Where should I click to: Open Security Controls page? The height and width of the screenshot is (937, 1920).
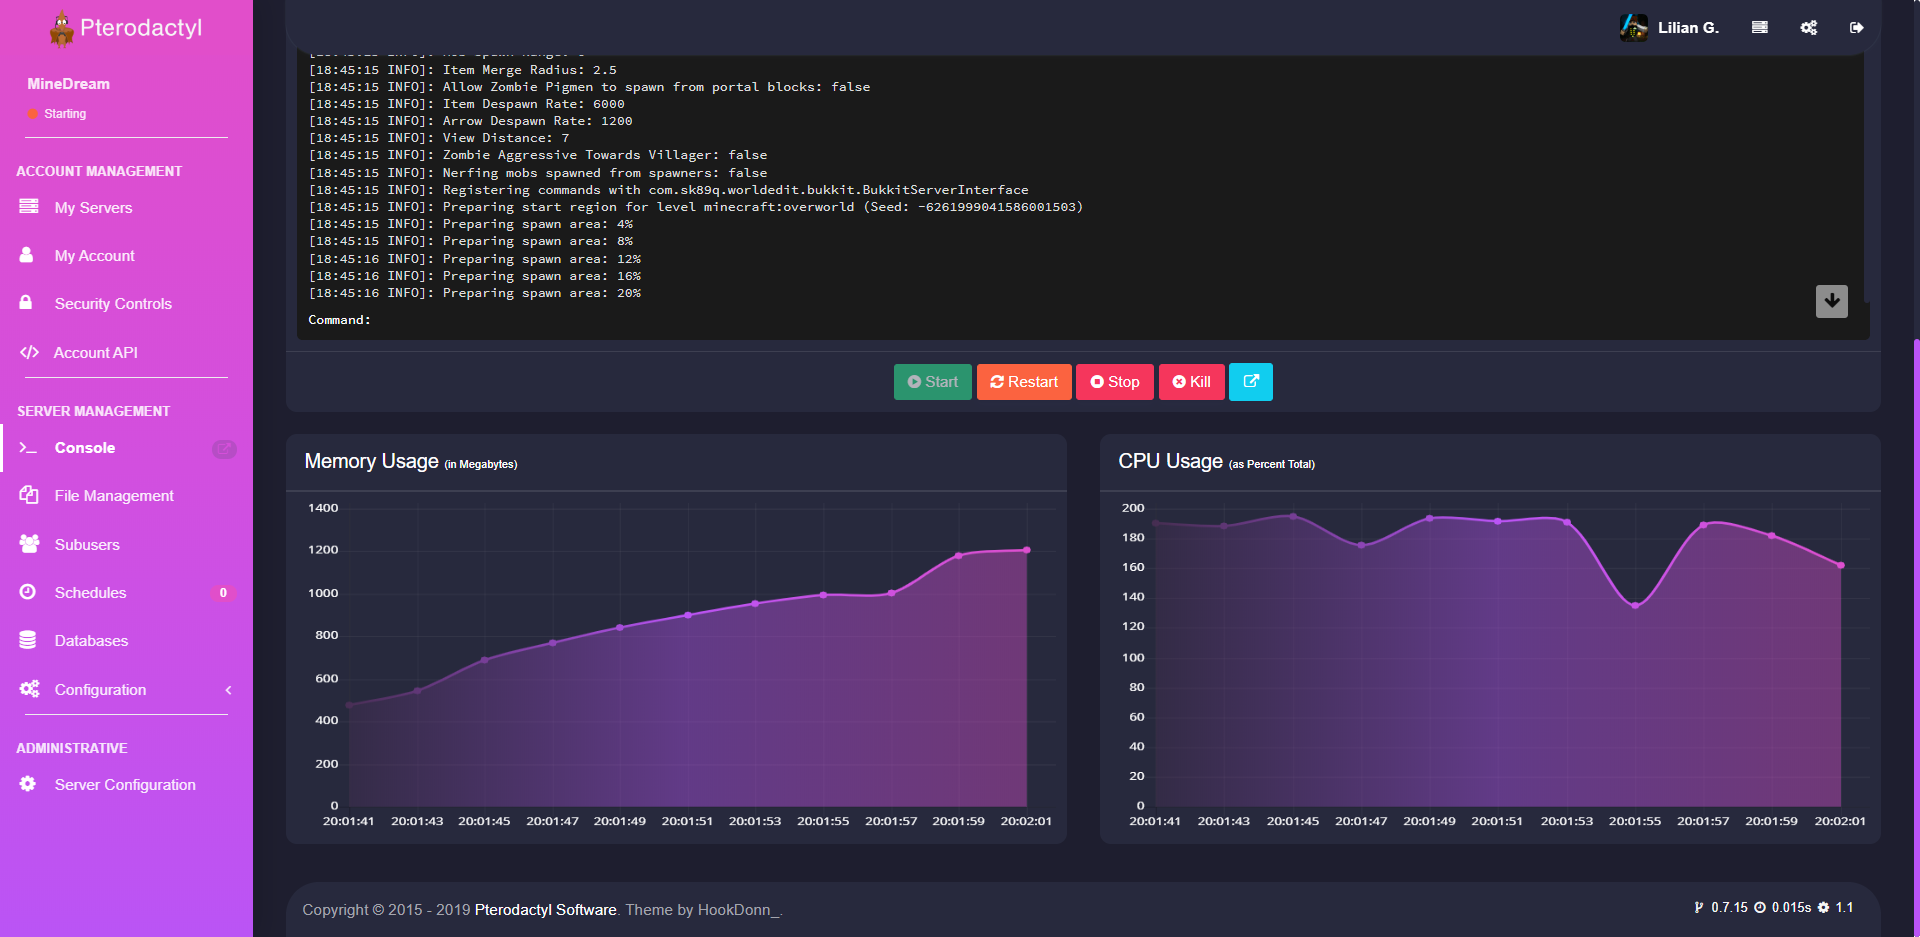click(113, 304)
